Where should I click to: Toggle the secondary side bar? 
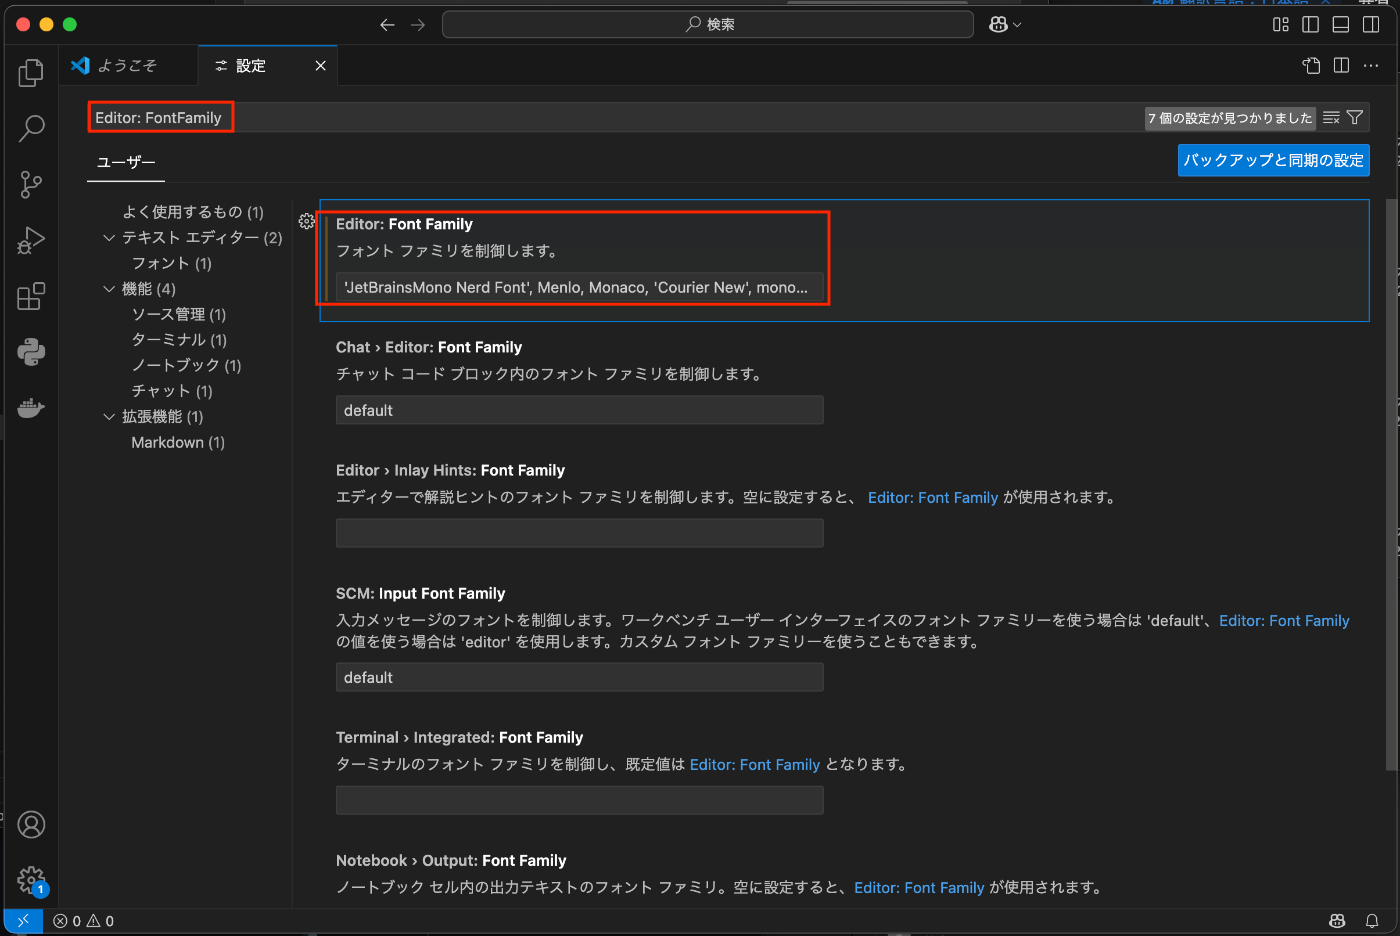tap(1371, 24)
